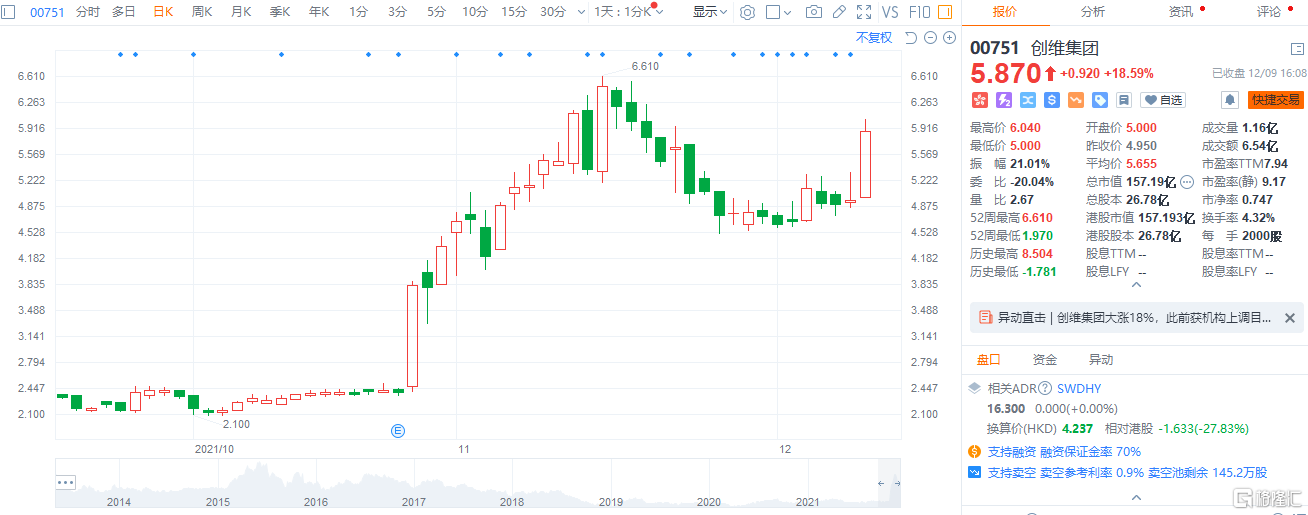Open VS stock comparison

pos(890,12)
